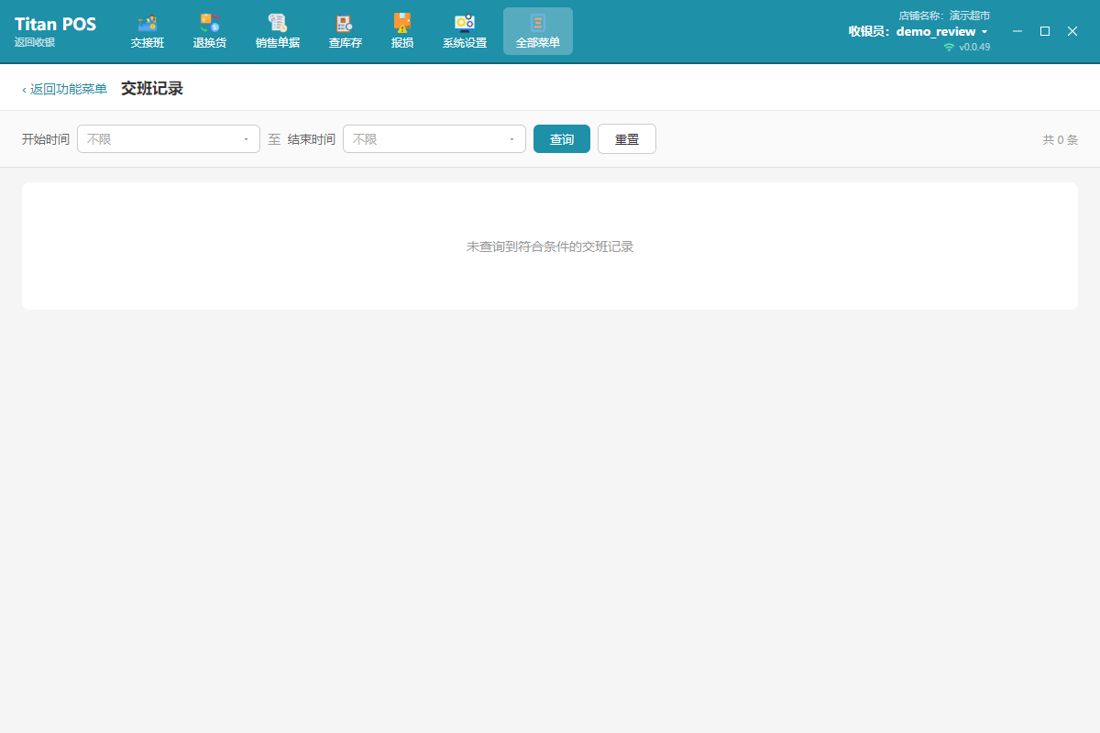Expand the 结束时间 end time dropdown

coord(434,139)
